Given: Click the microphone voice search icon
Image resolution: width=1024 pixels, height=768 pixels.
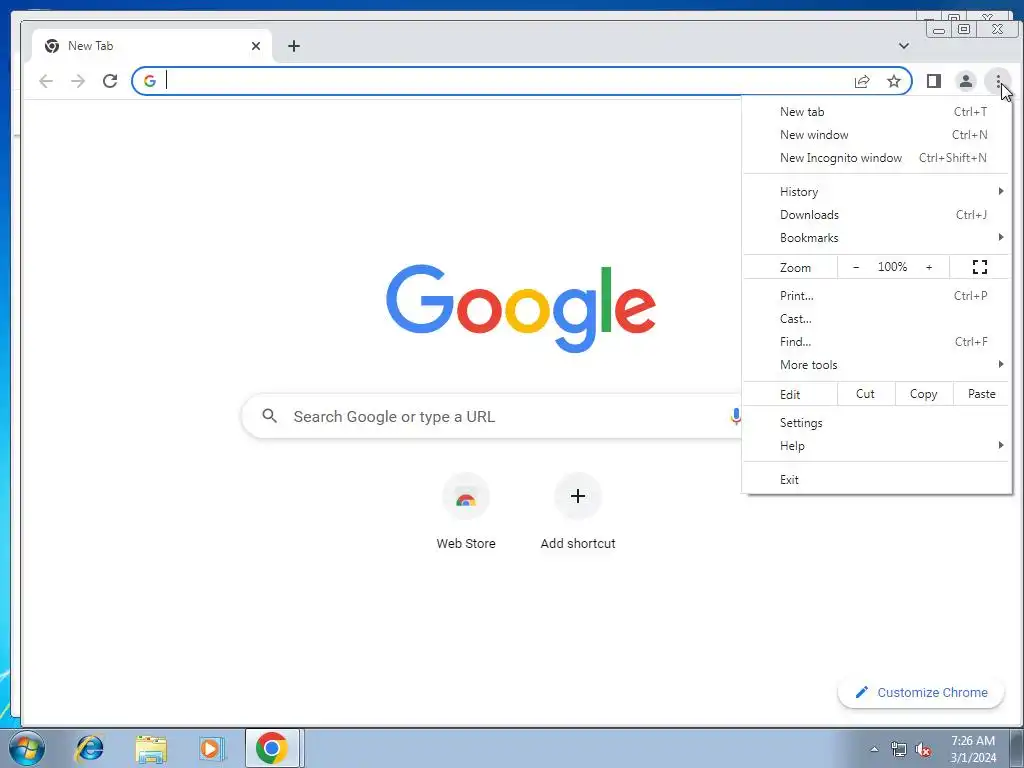Looking at the screenshot, I should coord(735,416).
